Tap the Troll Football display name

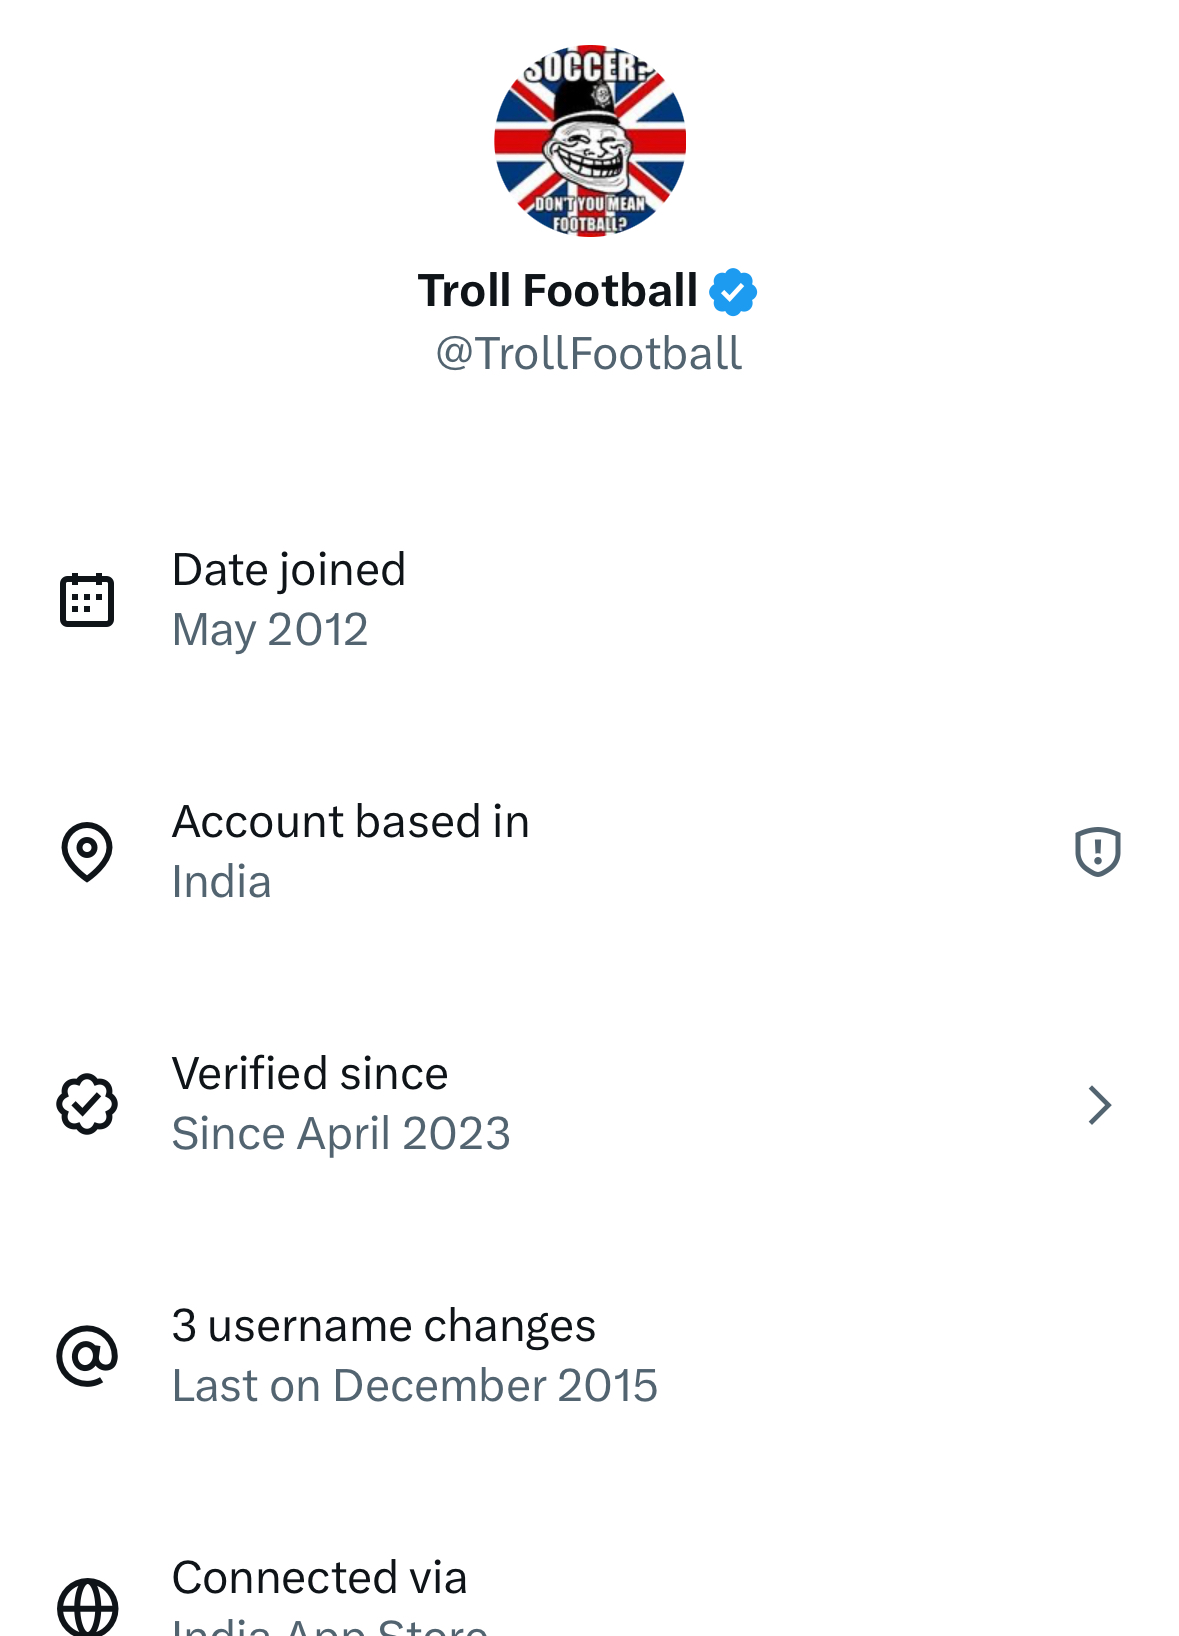pos(557,291)
